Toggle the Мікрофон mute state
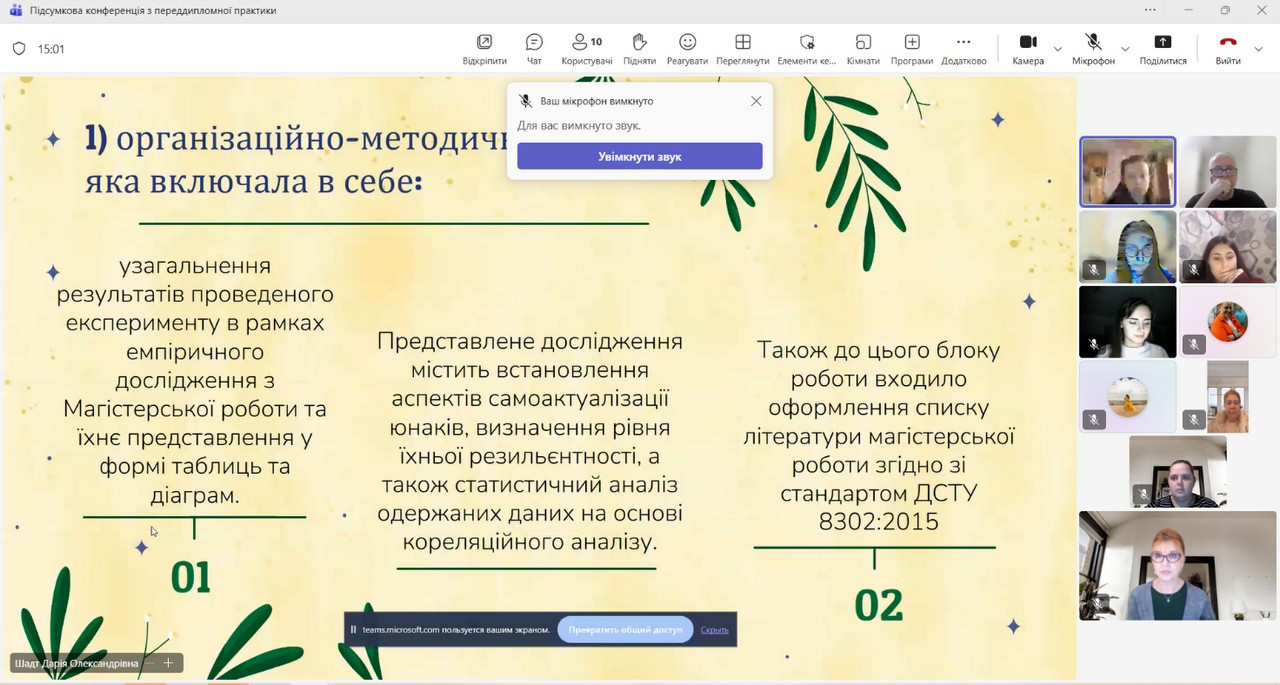Screen dimensions: 1280x685 pos(1093,48)
